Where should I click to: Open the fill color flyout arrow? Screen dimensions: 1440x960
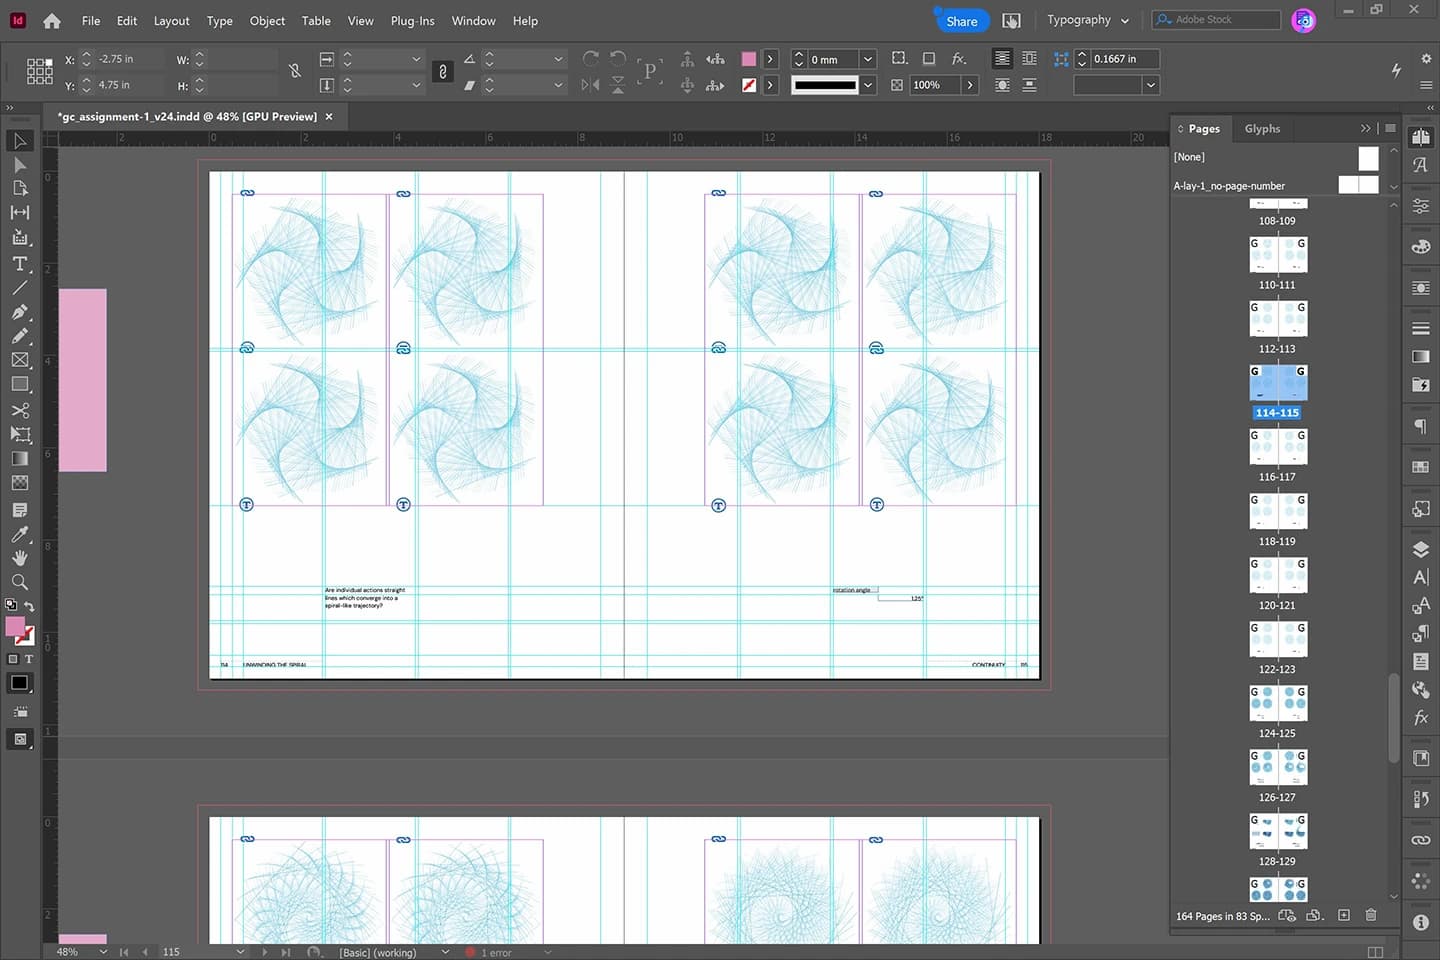point(770,59)
